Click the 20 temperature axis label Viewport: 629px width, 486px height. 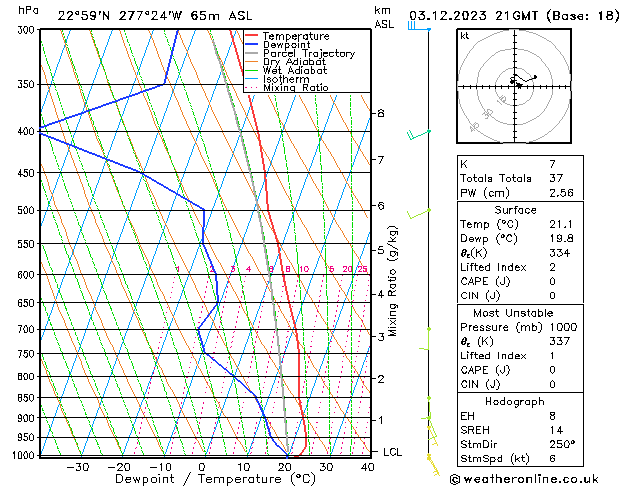(x=284, y=467)
